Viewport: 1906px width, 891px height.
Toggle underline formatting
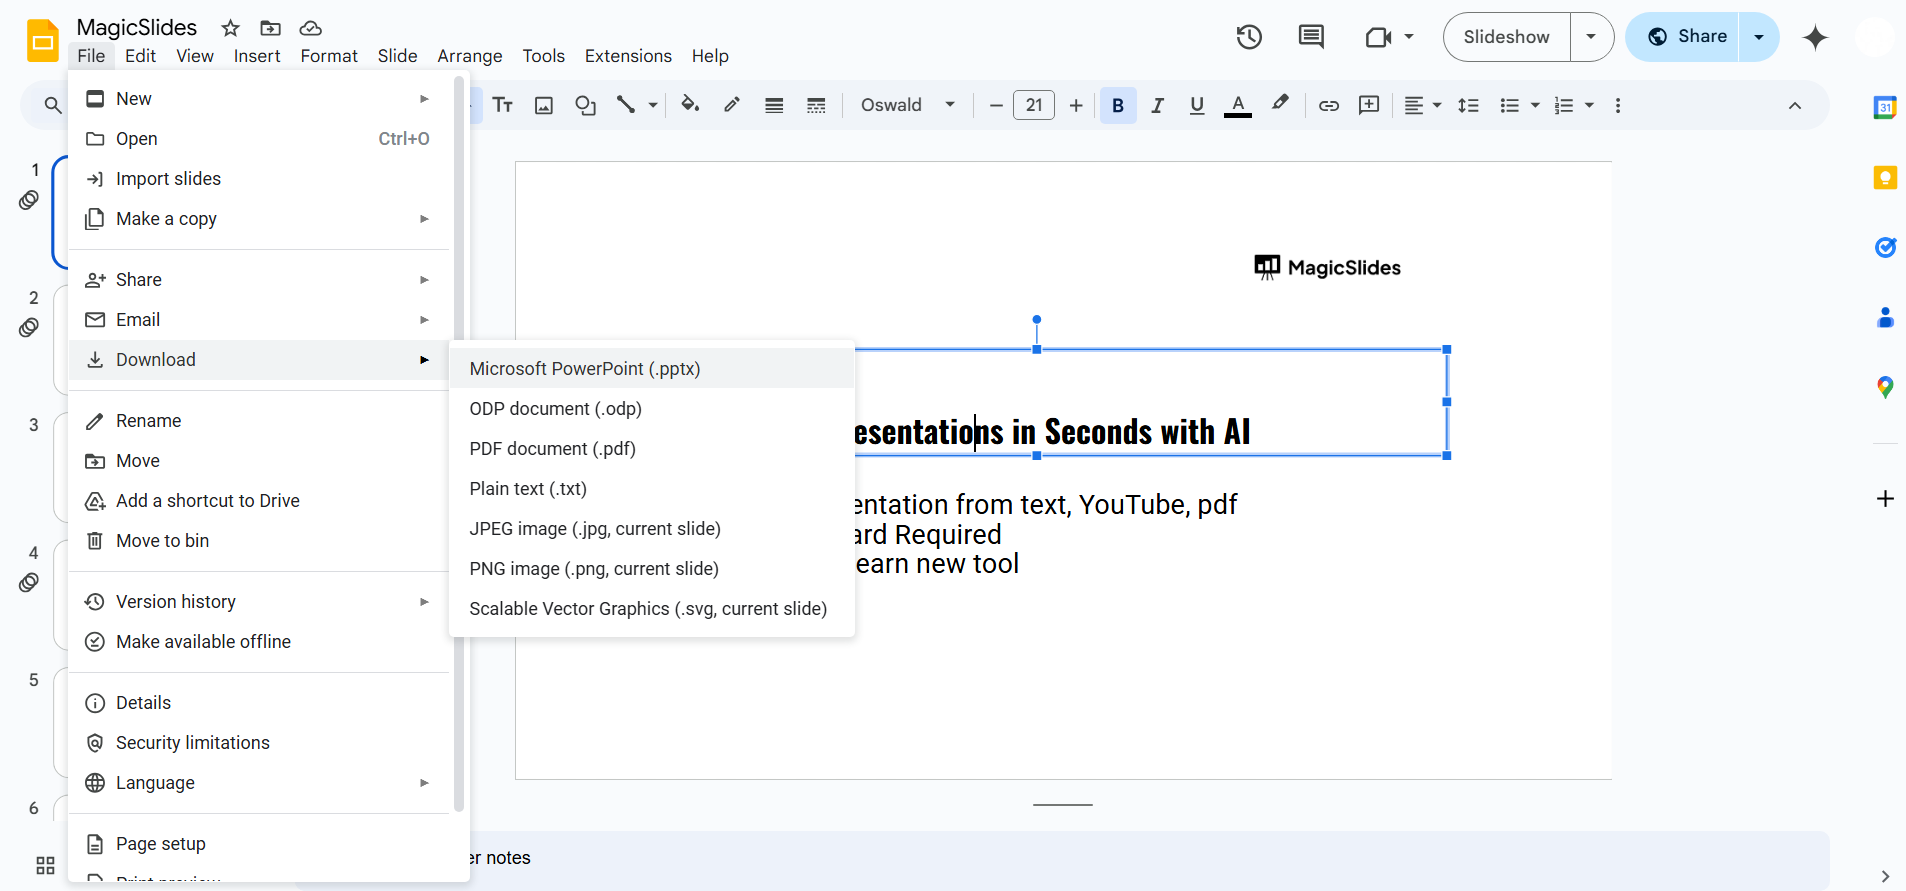point(1197,105)
